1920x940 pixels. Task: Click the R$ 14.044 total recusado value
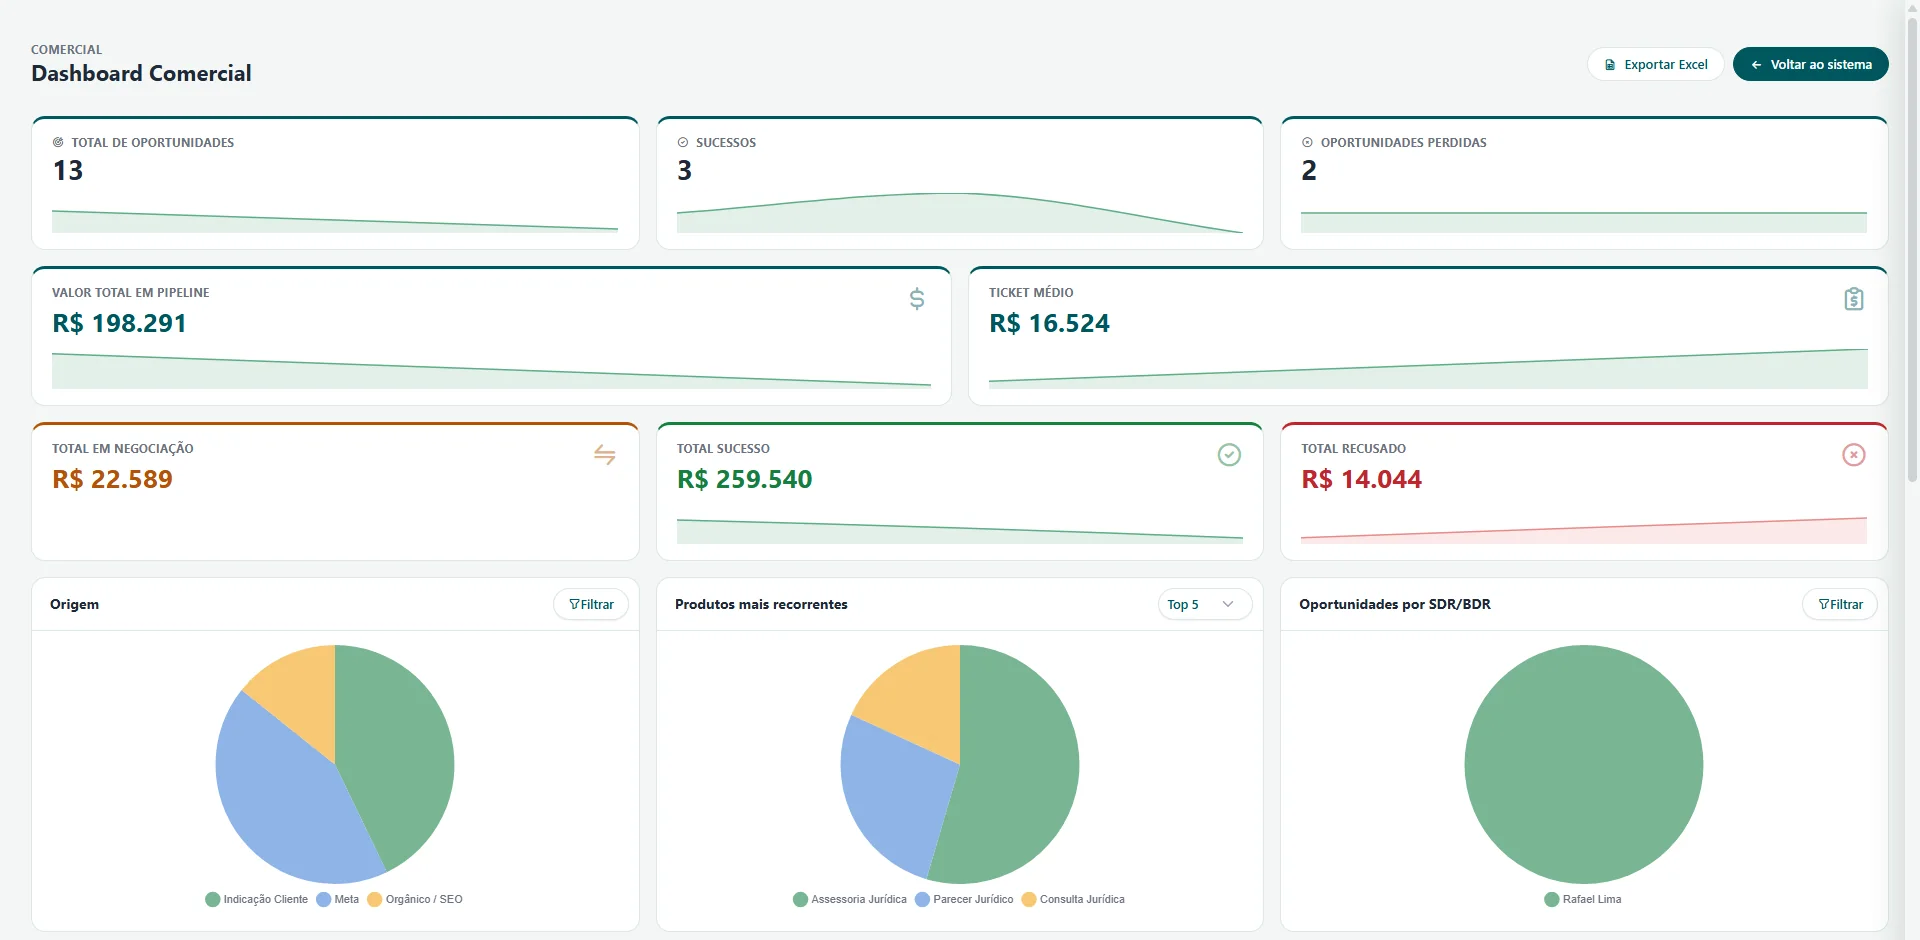1361,479
